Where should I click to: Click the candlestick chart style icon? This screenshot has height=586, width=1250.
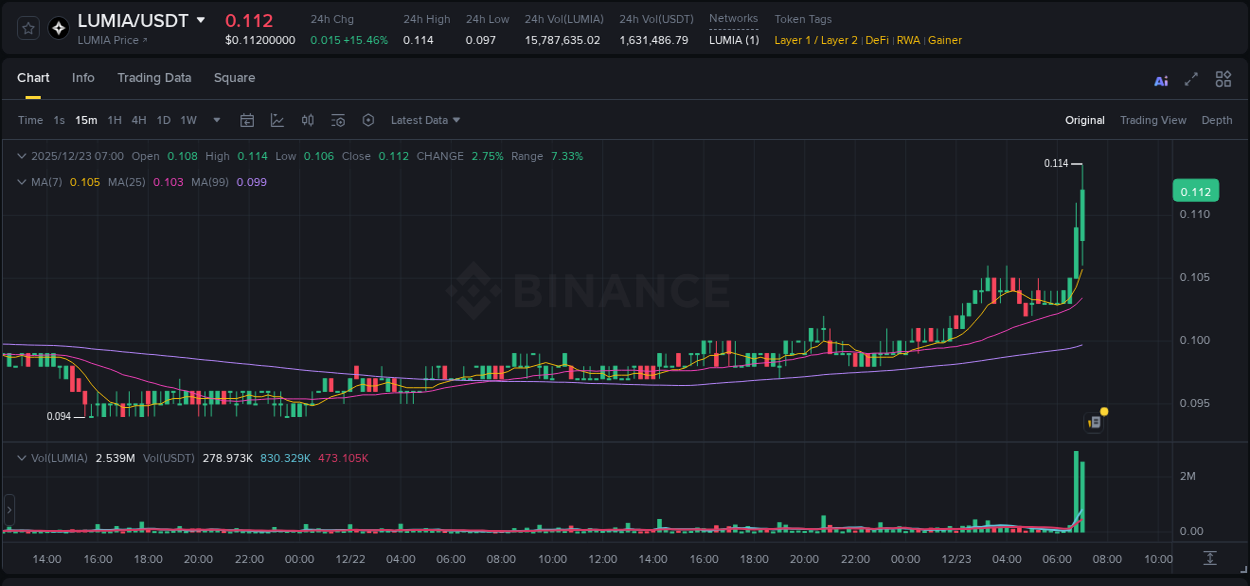click(x=308, y=120)
